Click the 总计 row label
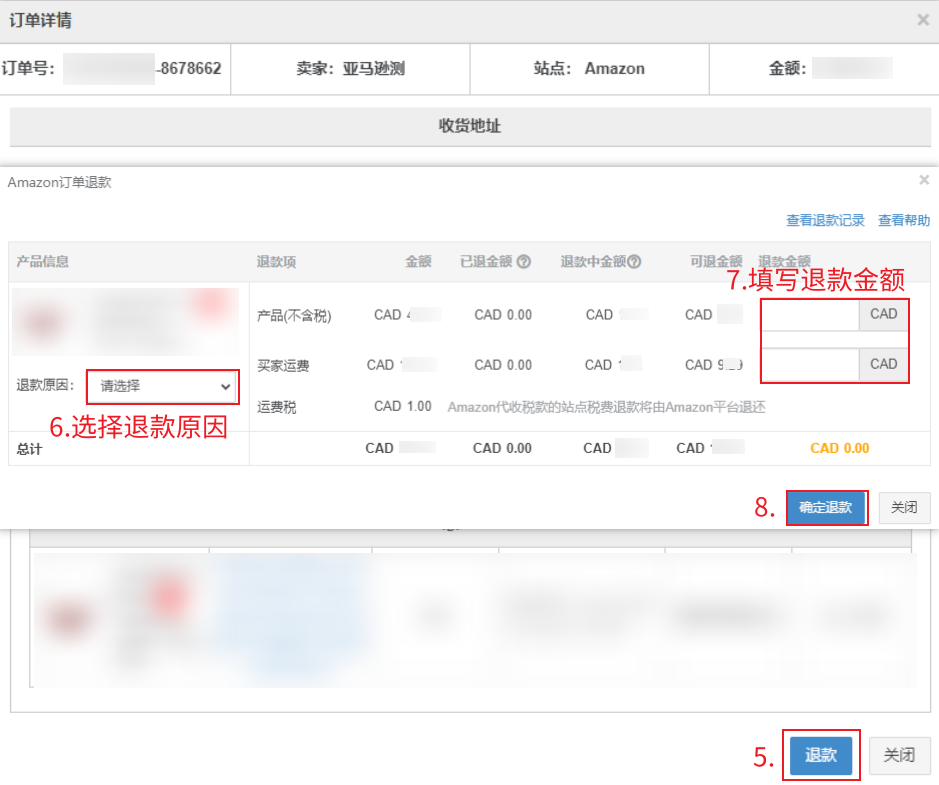 coord(29,449)
